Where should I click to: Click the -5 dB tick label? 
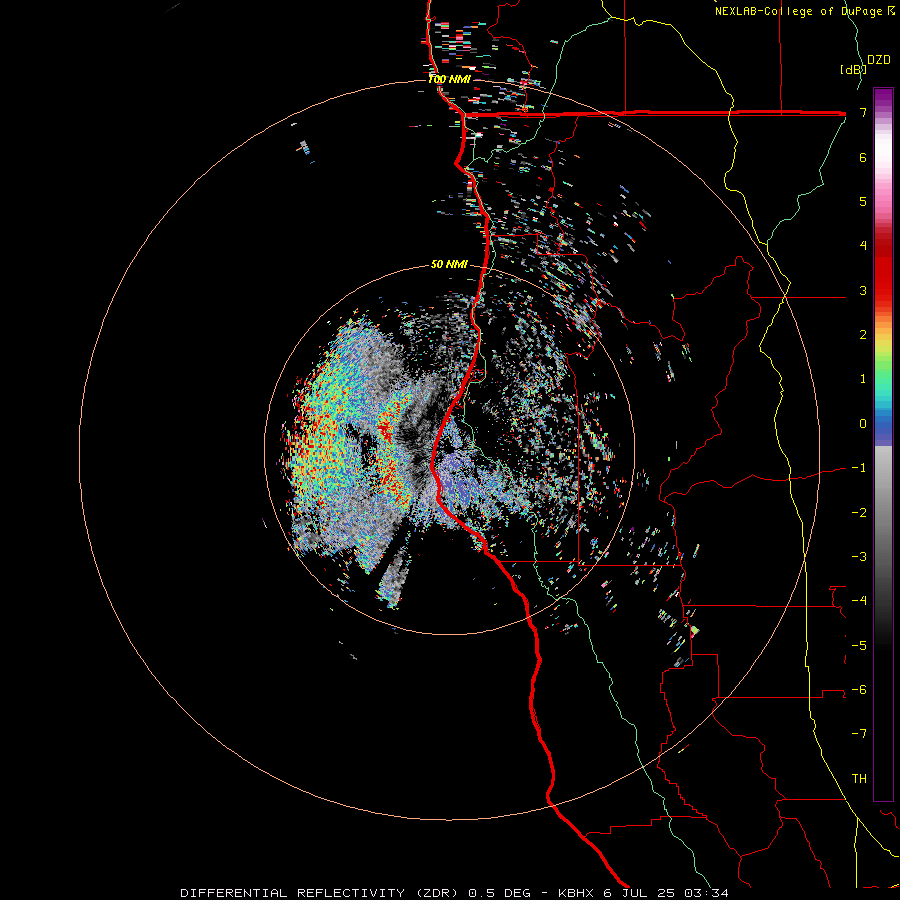[x=859, y=646]
